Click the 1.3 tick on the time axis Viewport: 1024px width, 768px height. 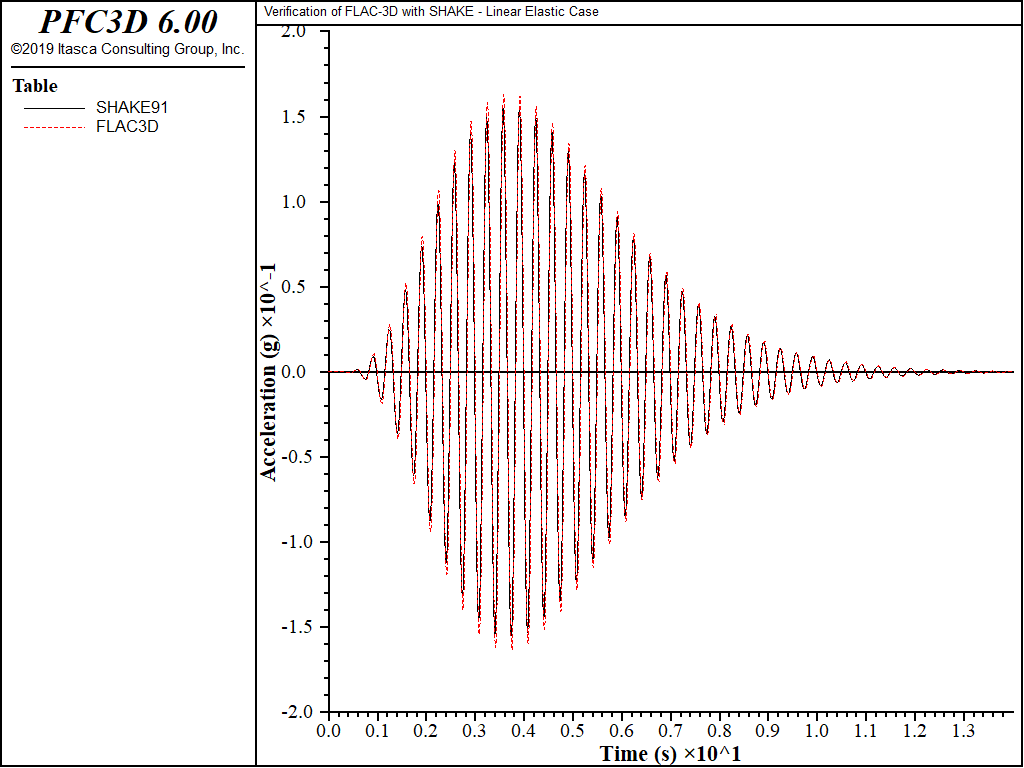tap(963, 730)
